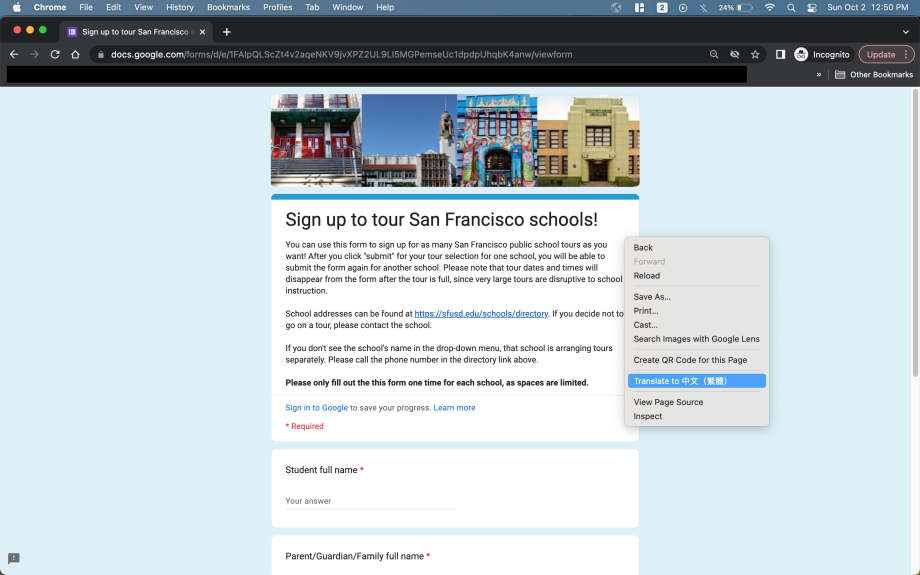This screenshot has width=920, height=575.
Task: Click the browser back arrow
Action: 14,54
